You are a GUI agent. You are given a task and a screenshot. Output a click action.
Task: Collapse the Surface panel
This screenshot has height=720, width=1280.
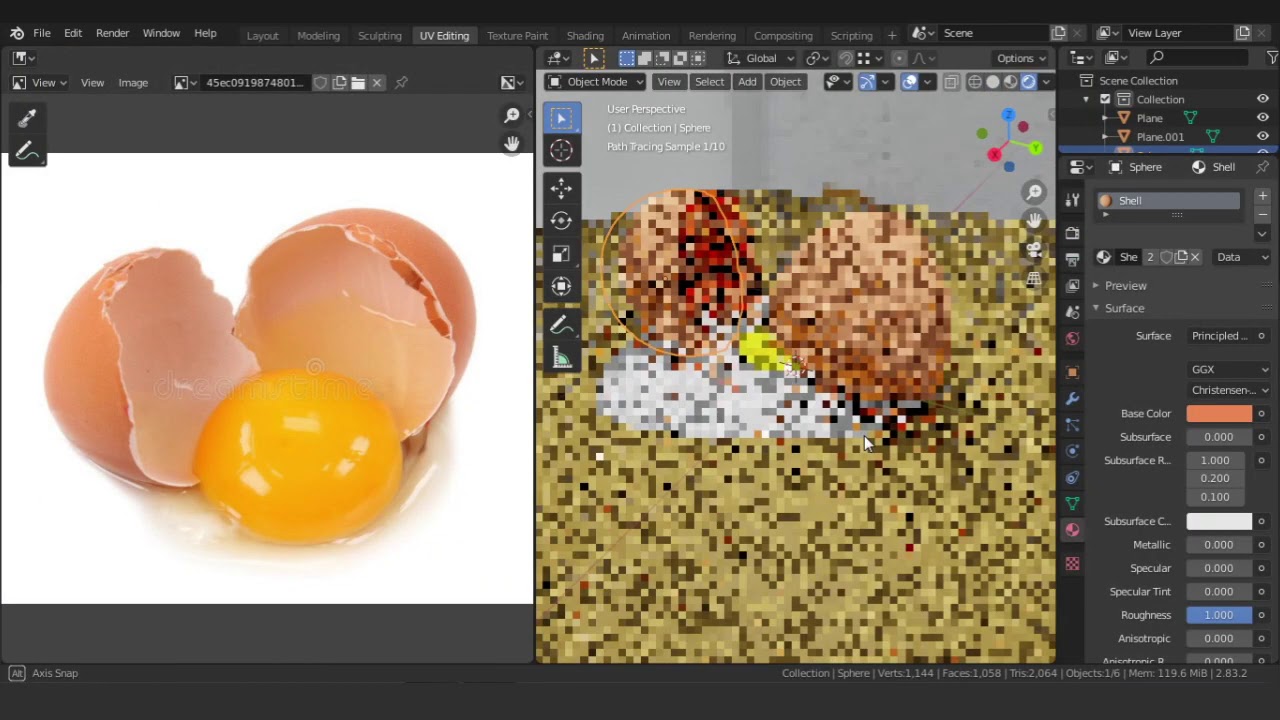[1124, 308]
